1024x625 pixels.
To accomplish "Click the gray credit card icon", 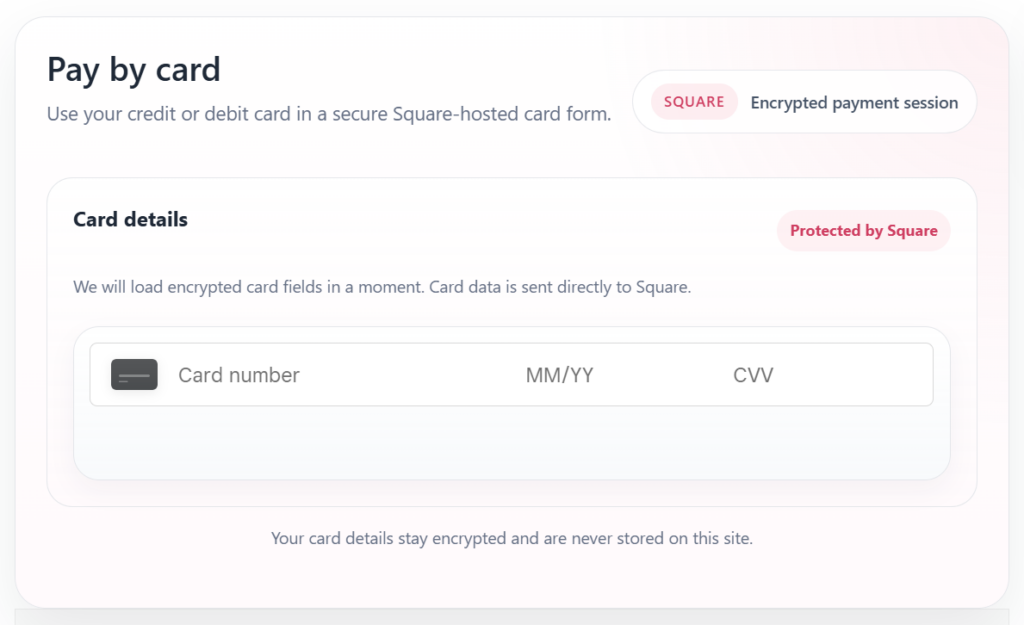I will coord(134,375).
